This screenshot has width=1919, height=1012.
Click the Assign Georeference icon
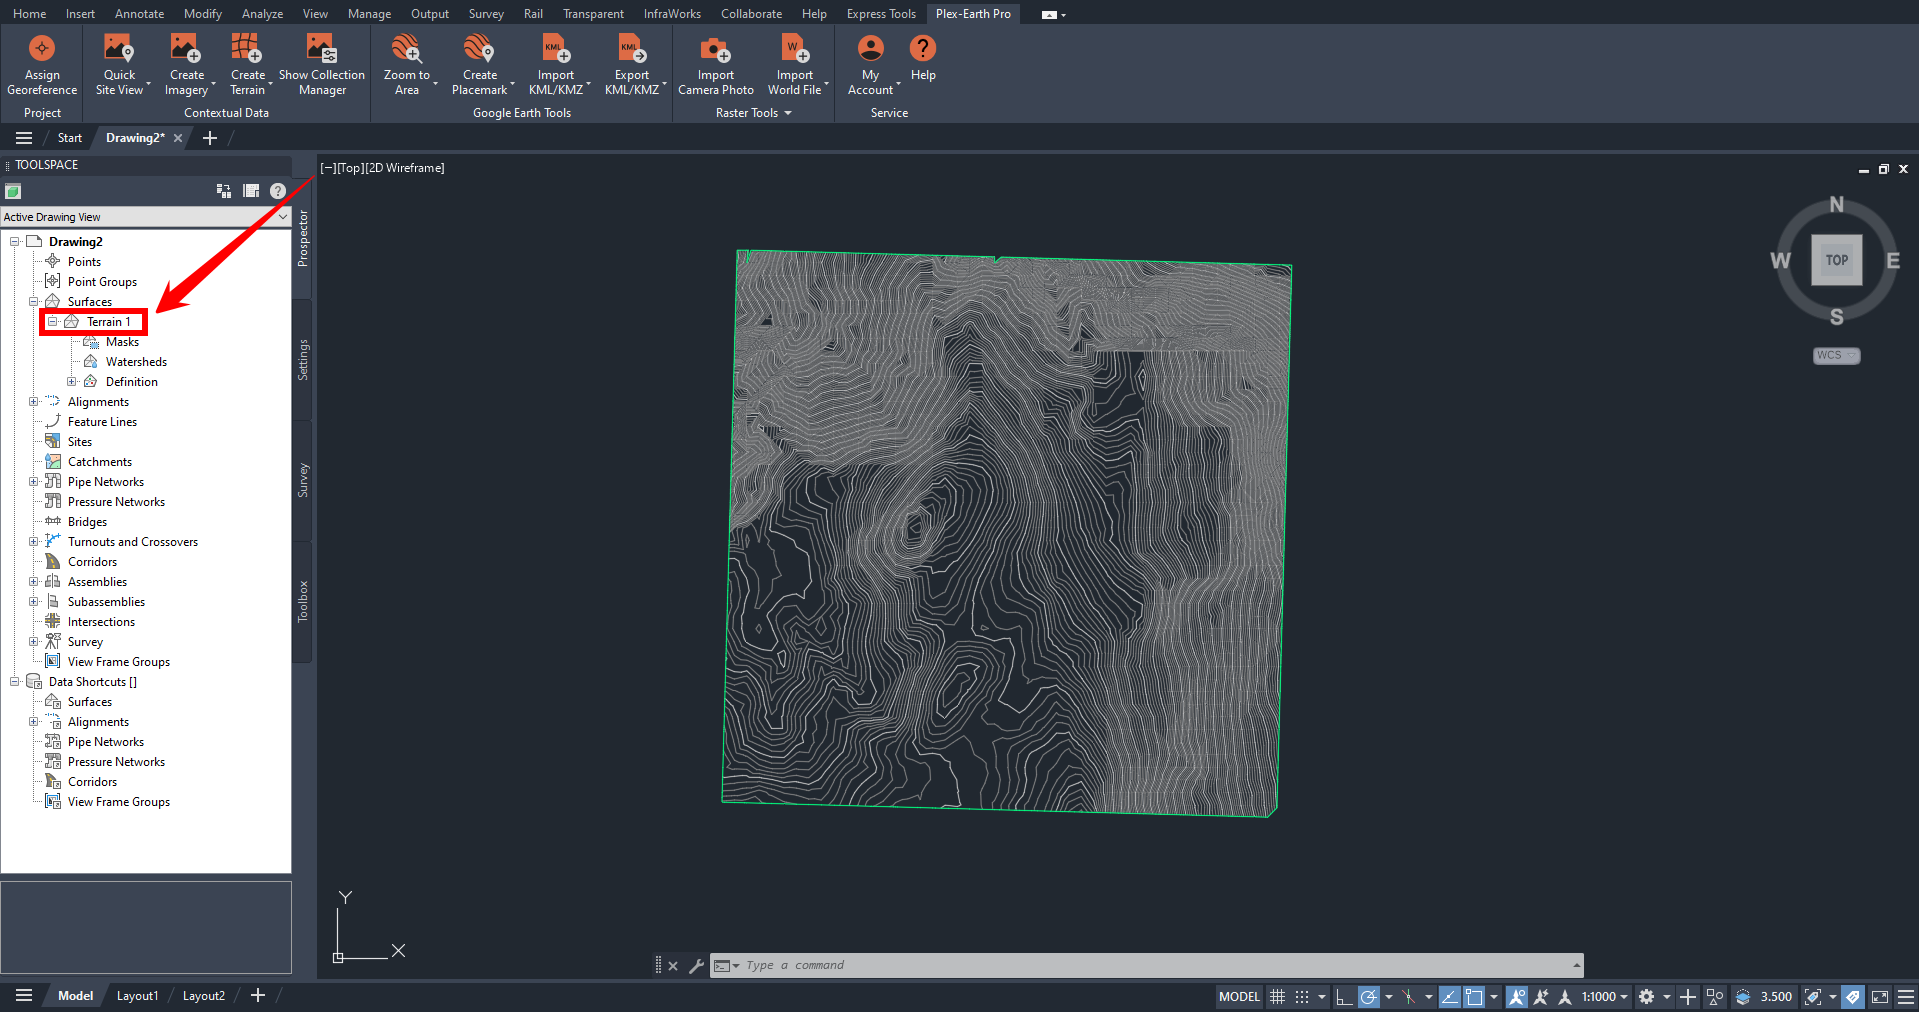click(x=42, y=49)
